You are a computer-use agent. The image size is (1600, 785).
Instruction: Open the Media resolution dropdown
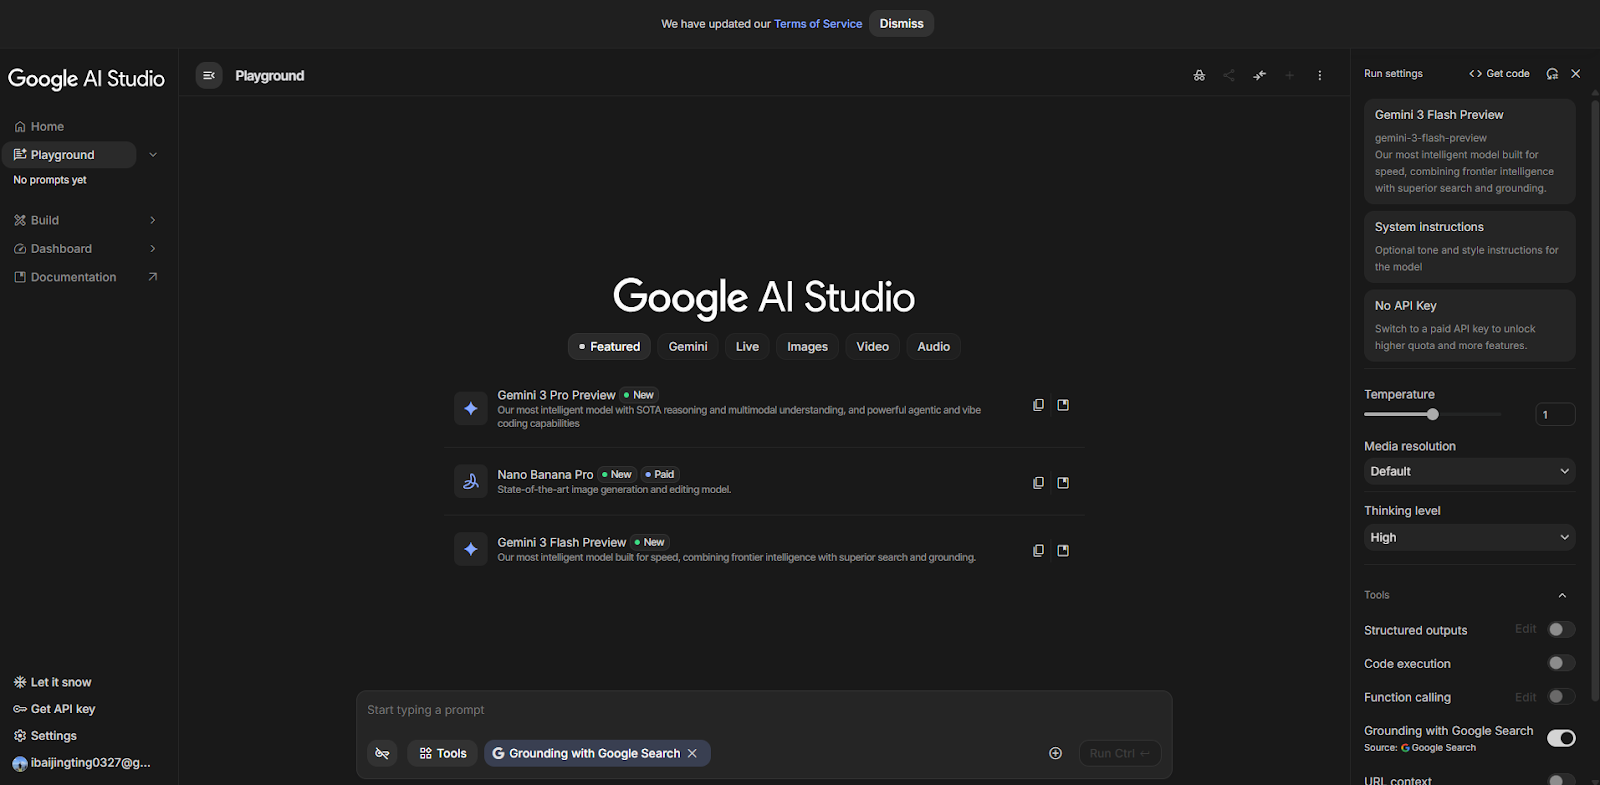point(1468,471)
